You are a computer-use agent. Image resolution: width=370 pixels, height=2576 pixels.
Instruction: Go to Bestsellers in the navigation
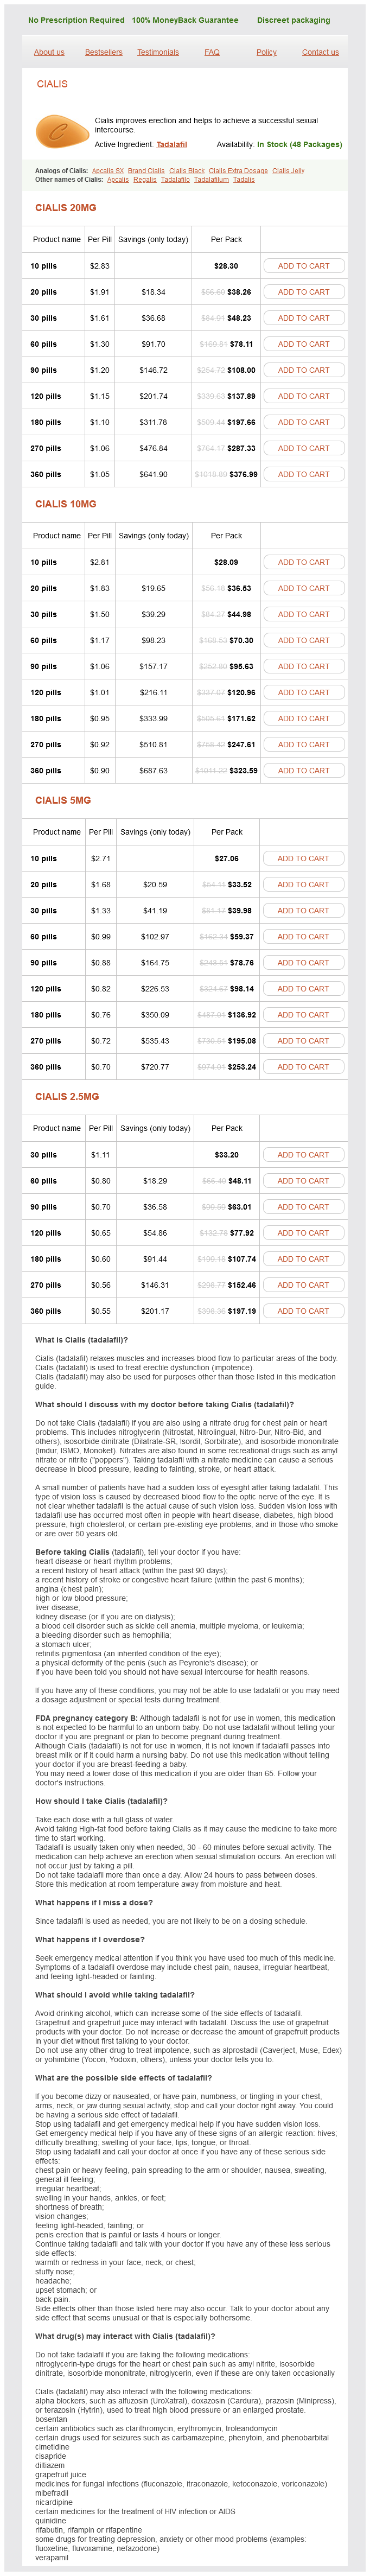coord(104,52)
